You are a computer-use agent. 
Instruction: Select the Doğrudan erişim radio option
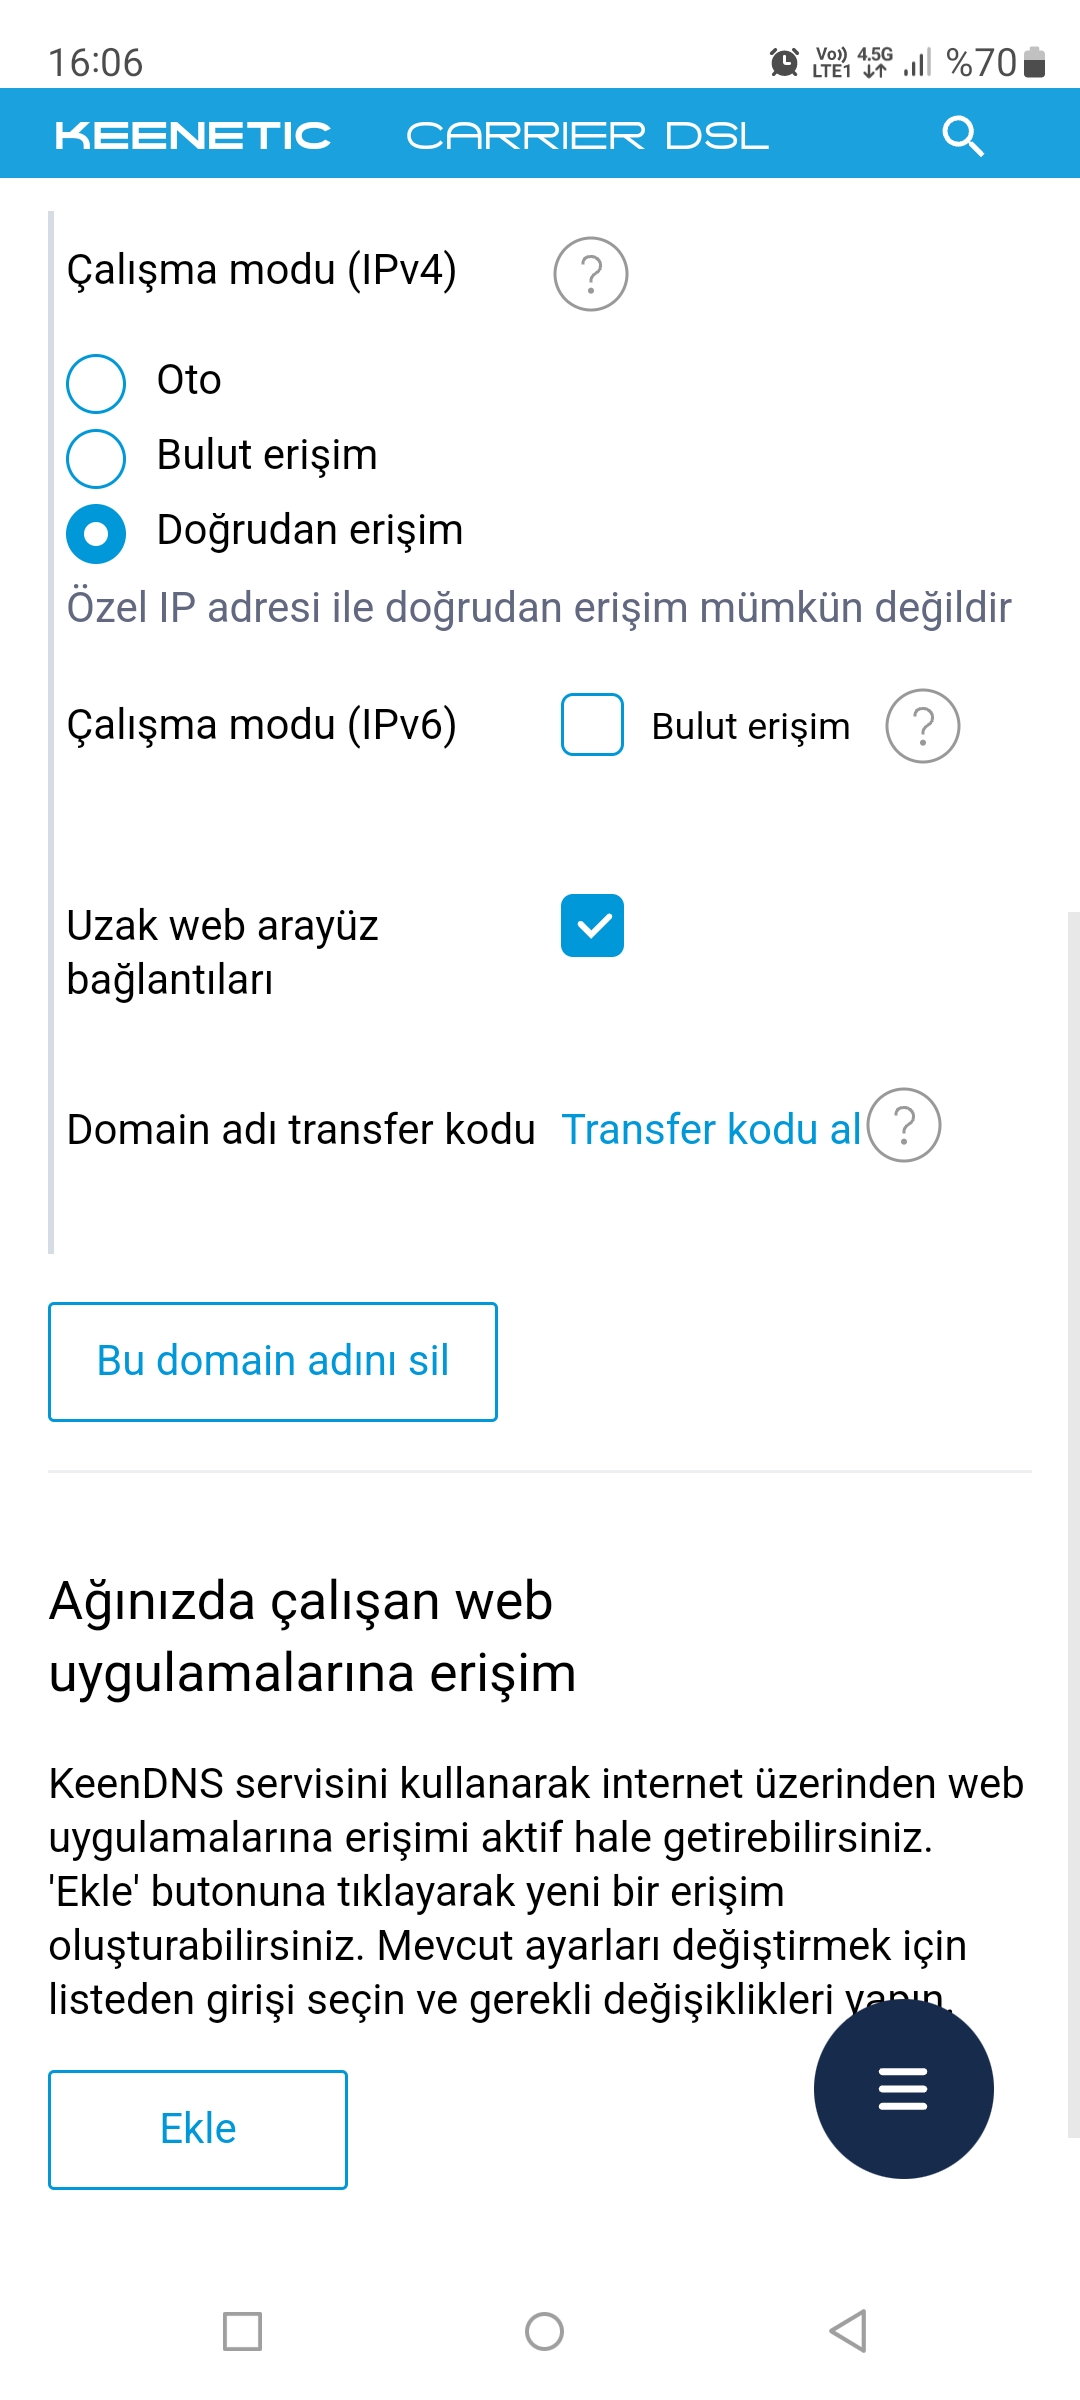(x=96, y=534)
